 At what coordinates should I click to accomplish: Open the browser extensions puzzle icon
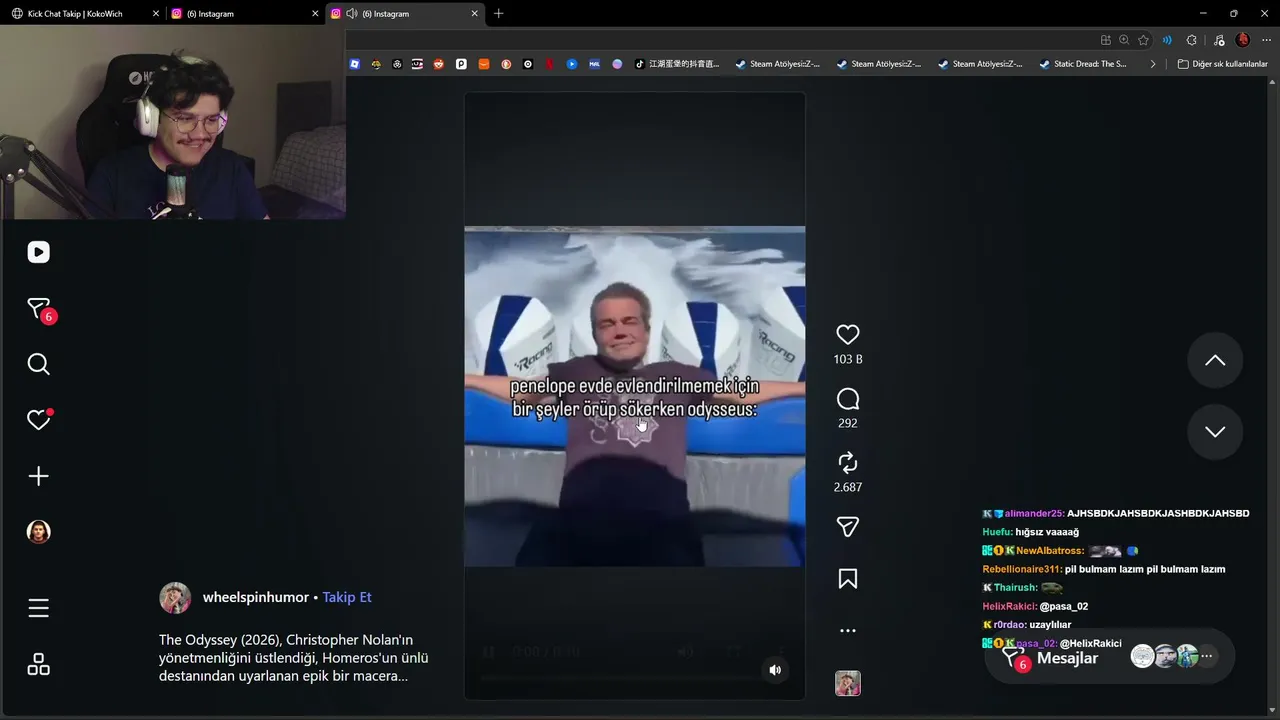coord(1191,40)
